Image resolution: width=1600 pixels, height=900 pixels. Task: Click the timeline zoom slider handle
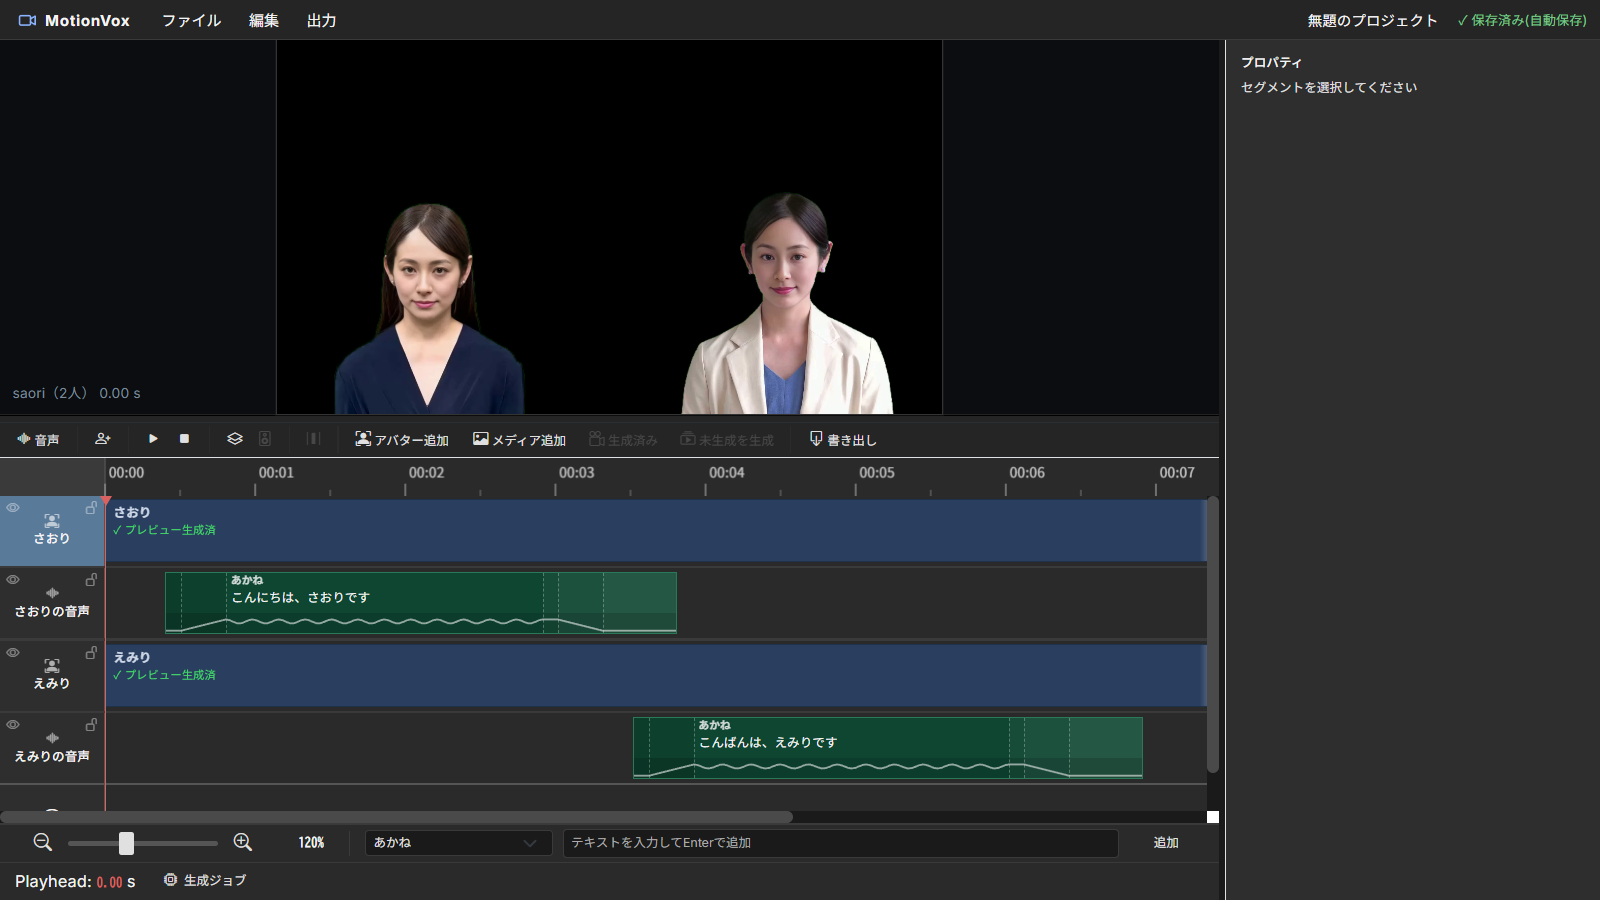[126, 843]
